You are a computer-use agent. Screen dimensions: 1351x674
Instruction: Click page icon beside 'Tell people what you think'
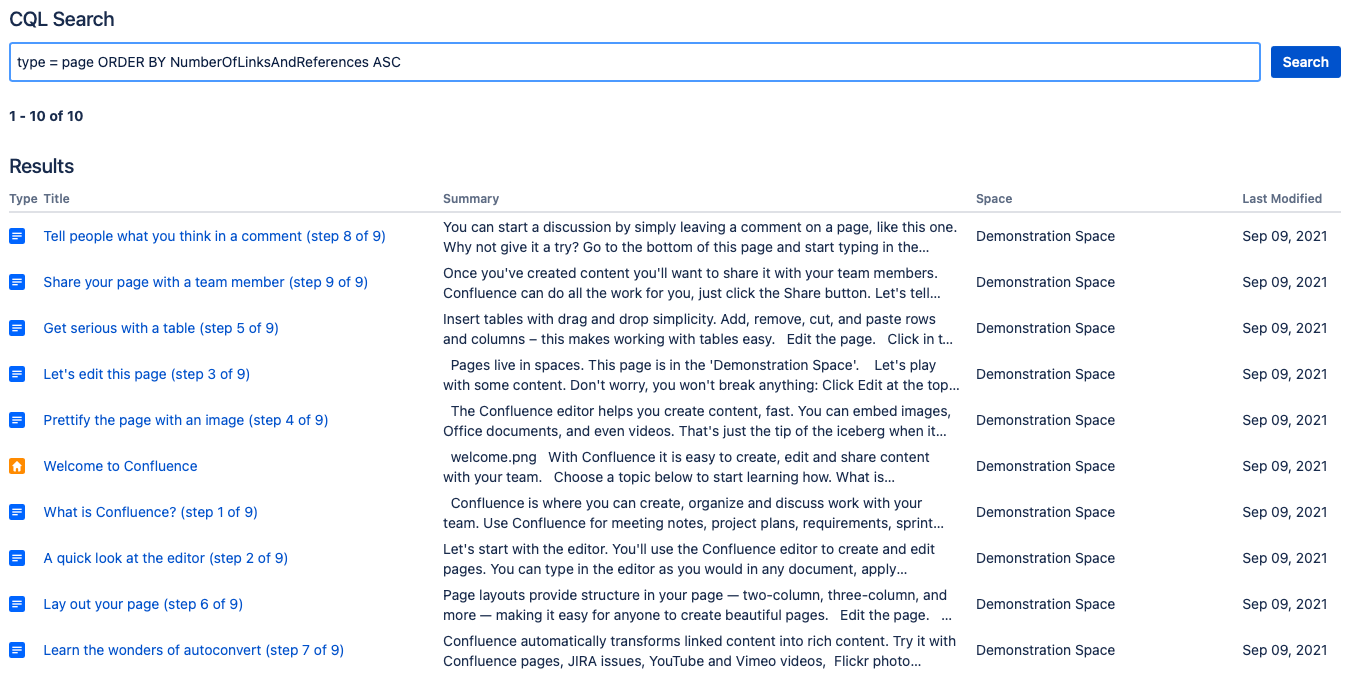click(17, 236)
